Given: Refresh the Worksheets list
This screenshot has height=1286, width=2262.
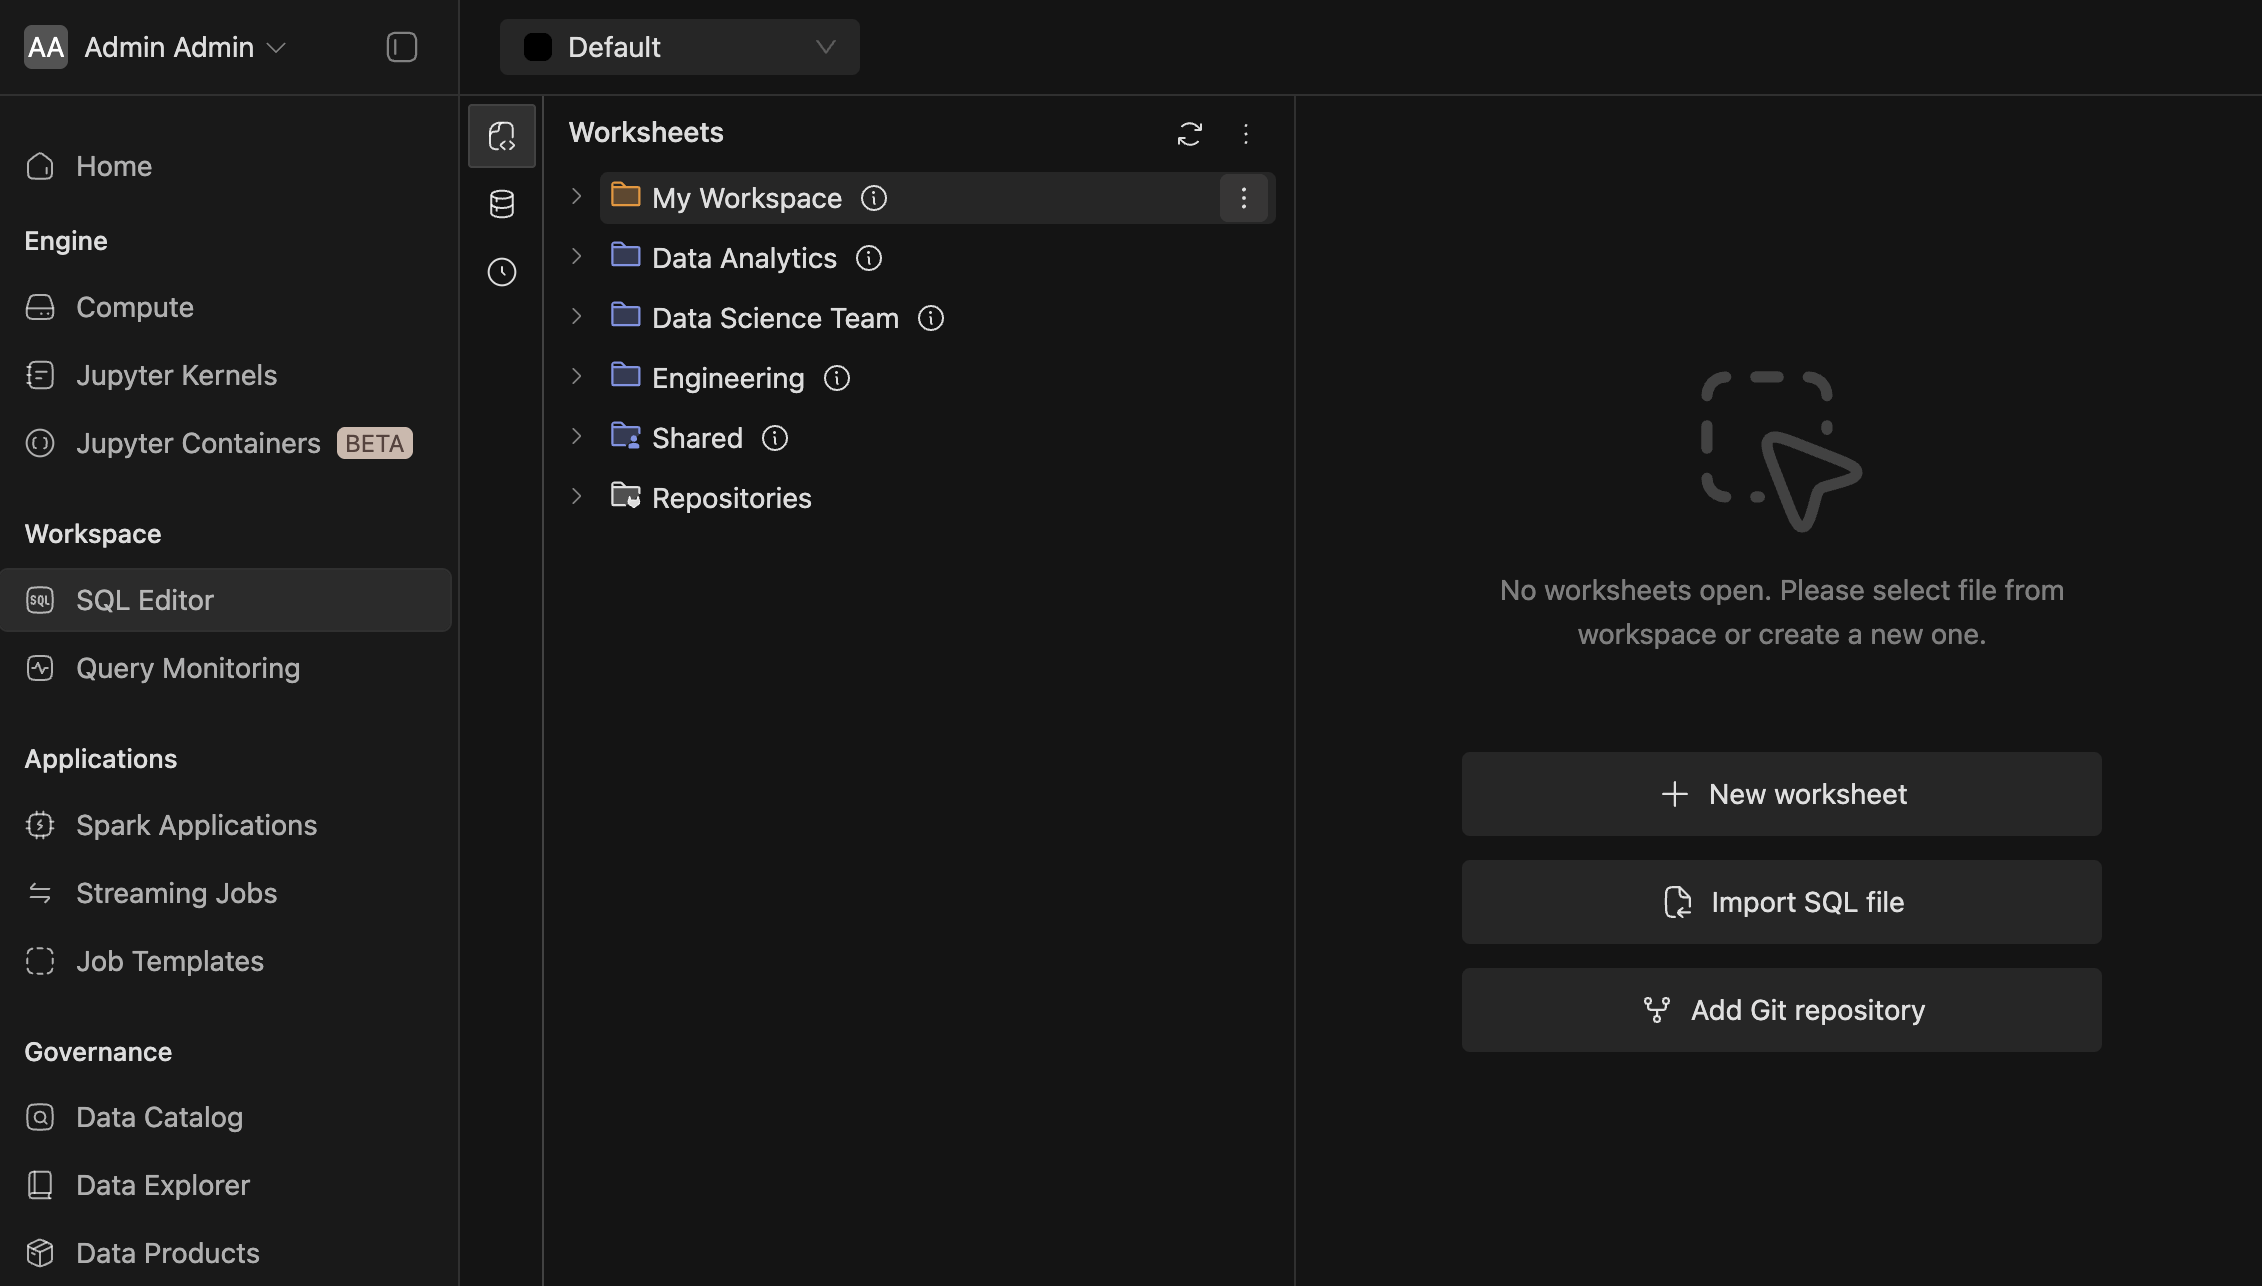Looking at the screenshot, I should (x=1189, y=133).
